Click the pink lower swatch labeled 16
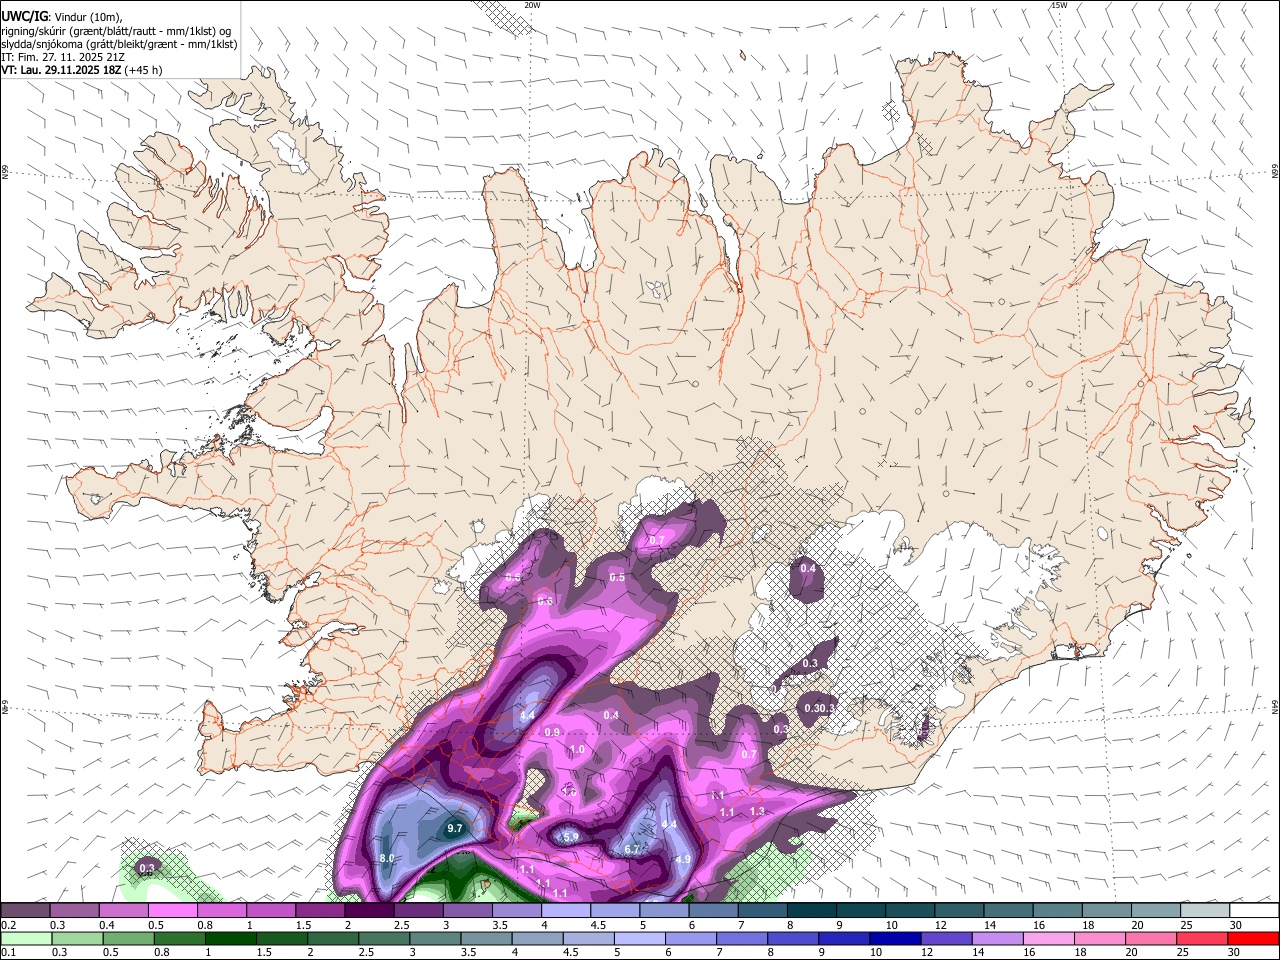 click(x=1049, y=938)
